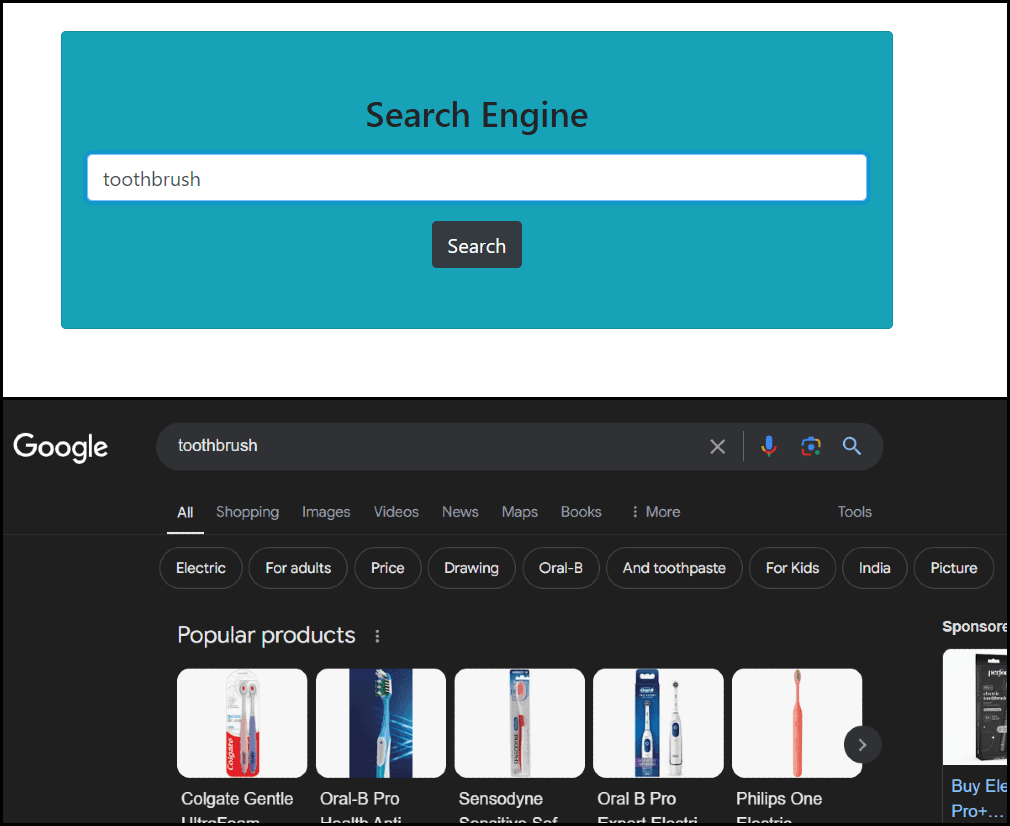
Task: Open the Sensodyne toothbrush product image
Action: [x=520, y=723]
